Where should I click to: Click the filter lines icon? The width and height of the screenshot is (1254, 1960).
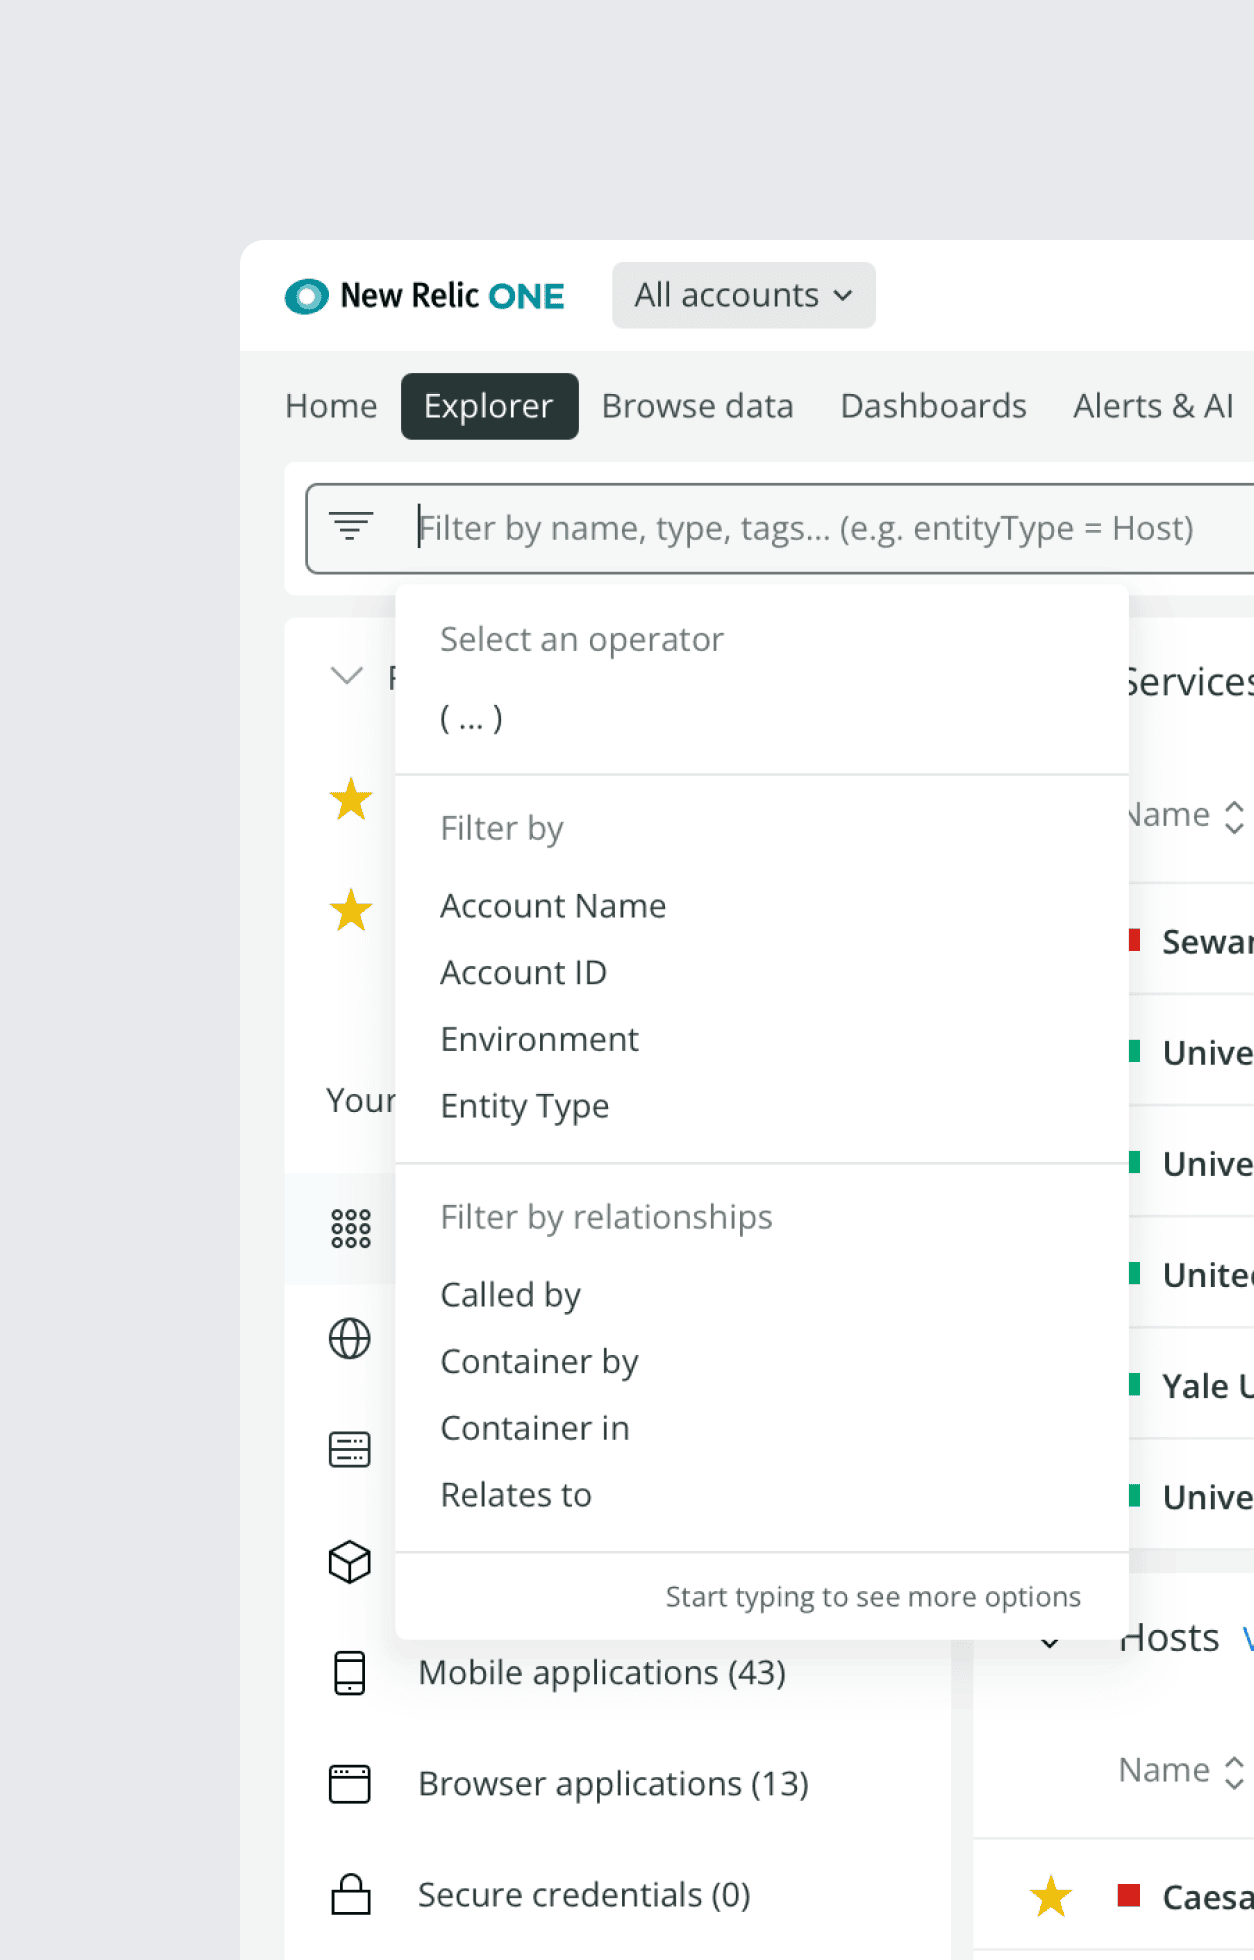(351, 527)
